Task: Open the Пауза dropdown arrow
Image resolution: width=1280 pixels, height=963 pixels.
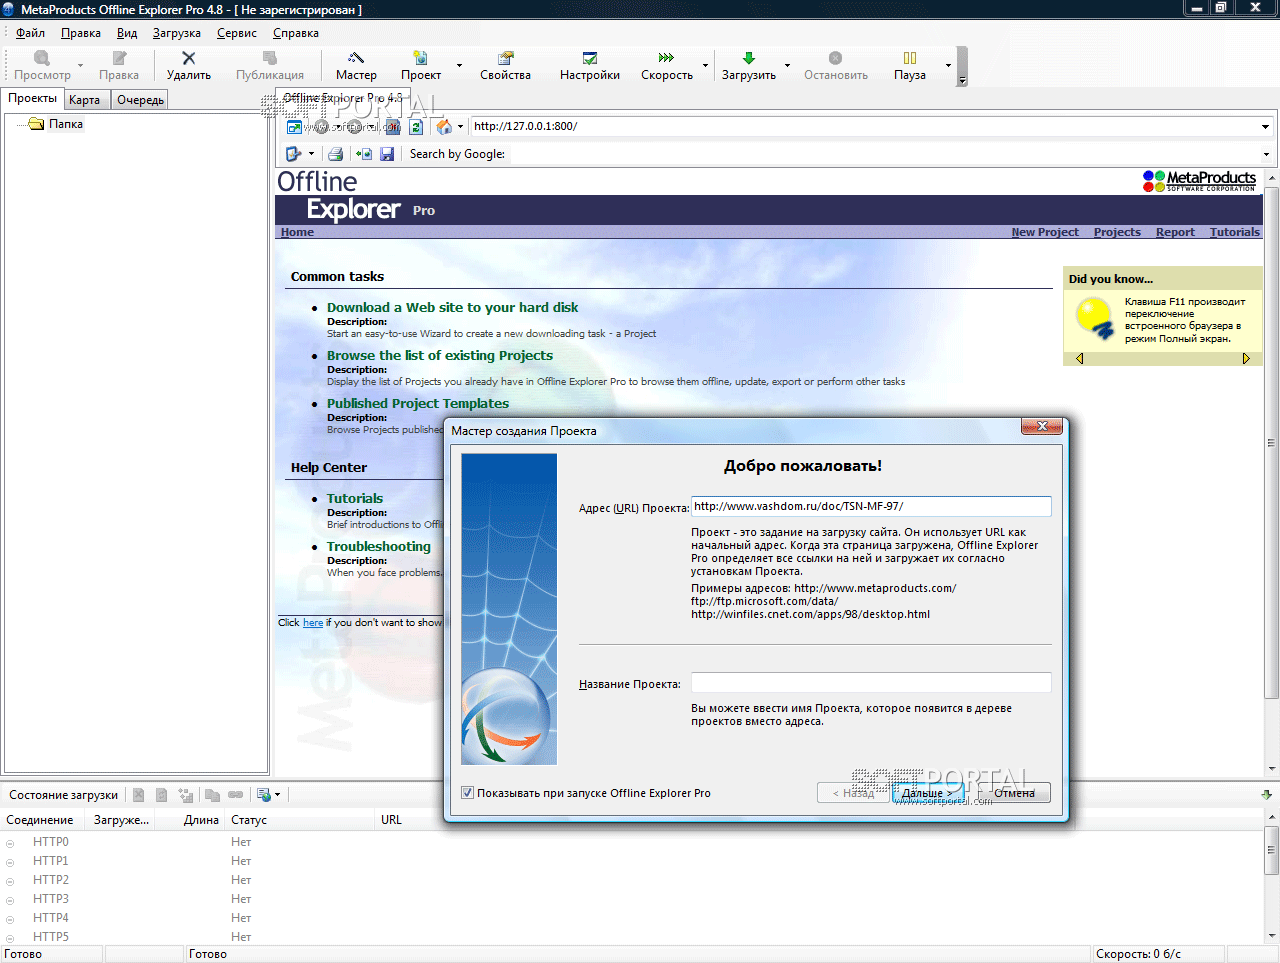Action: 948,66
